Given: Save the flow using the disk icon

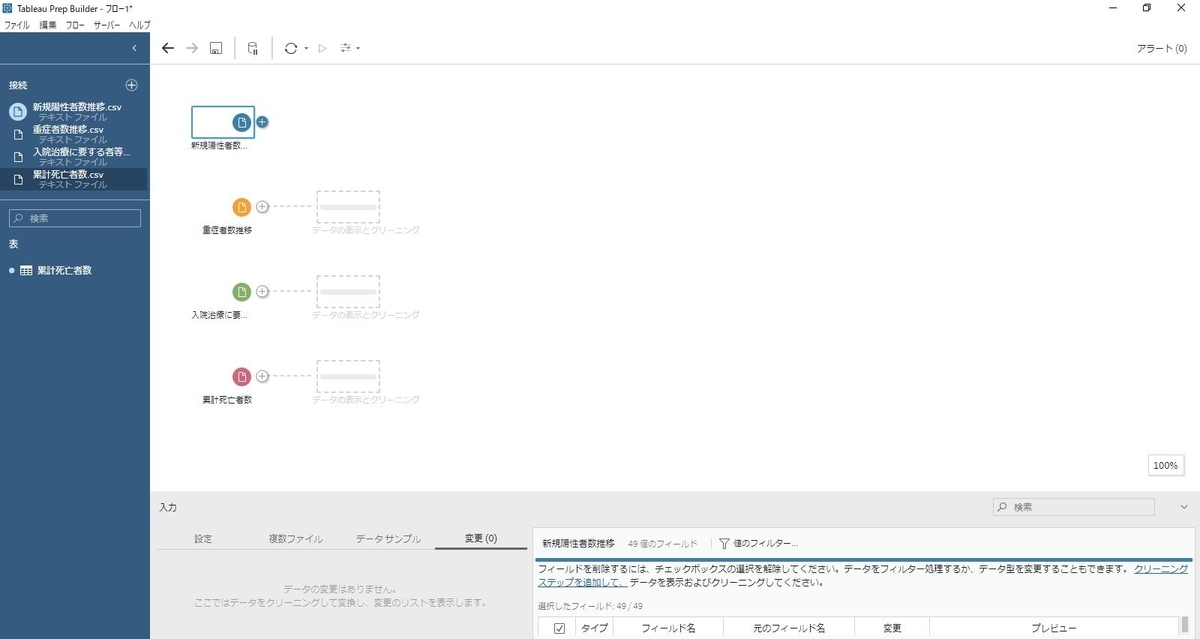Looking at the screenshot, I should coord(216,48).
